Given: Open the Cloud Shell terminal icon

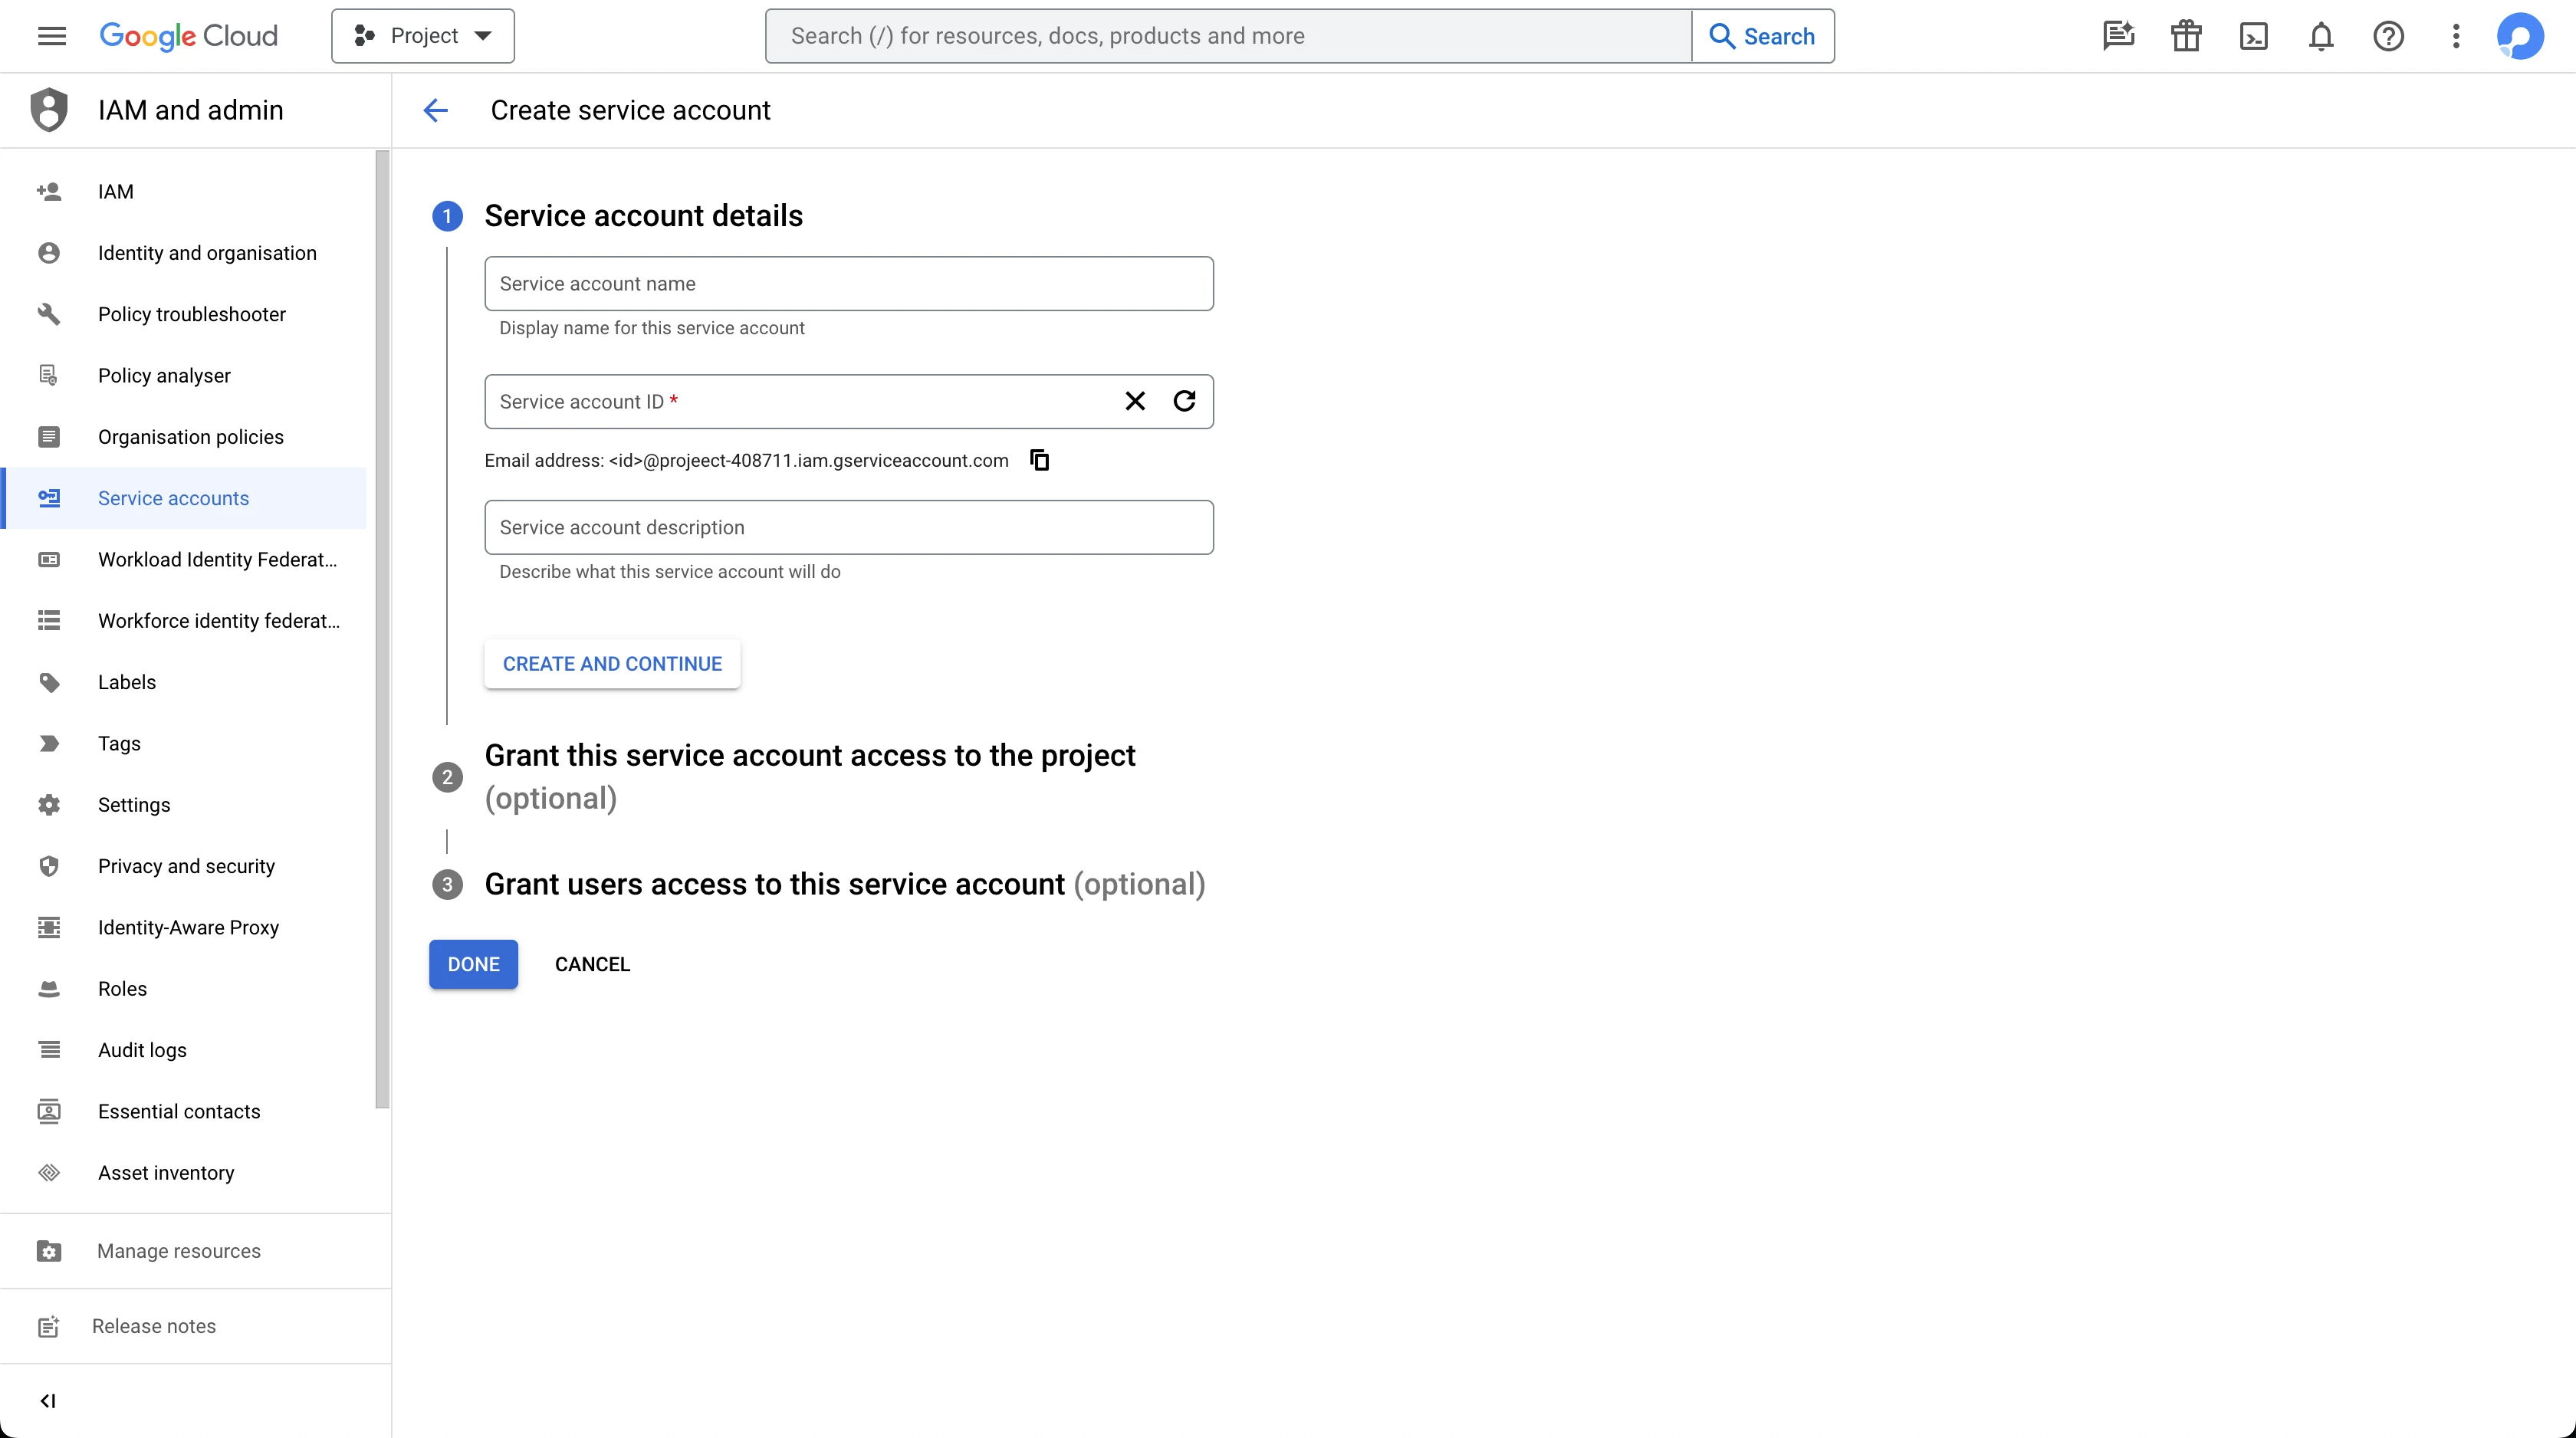Looking at the screenshot, I should pyautogui.click(x=2253, y=36).
